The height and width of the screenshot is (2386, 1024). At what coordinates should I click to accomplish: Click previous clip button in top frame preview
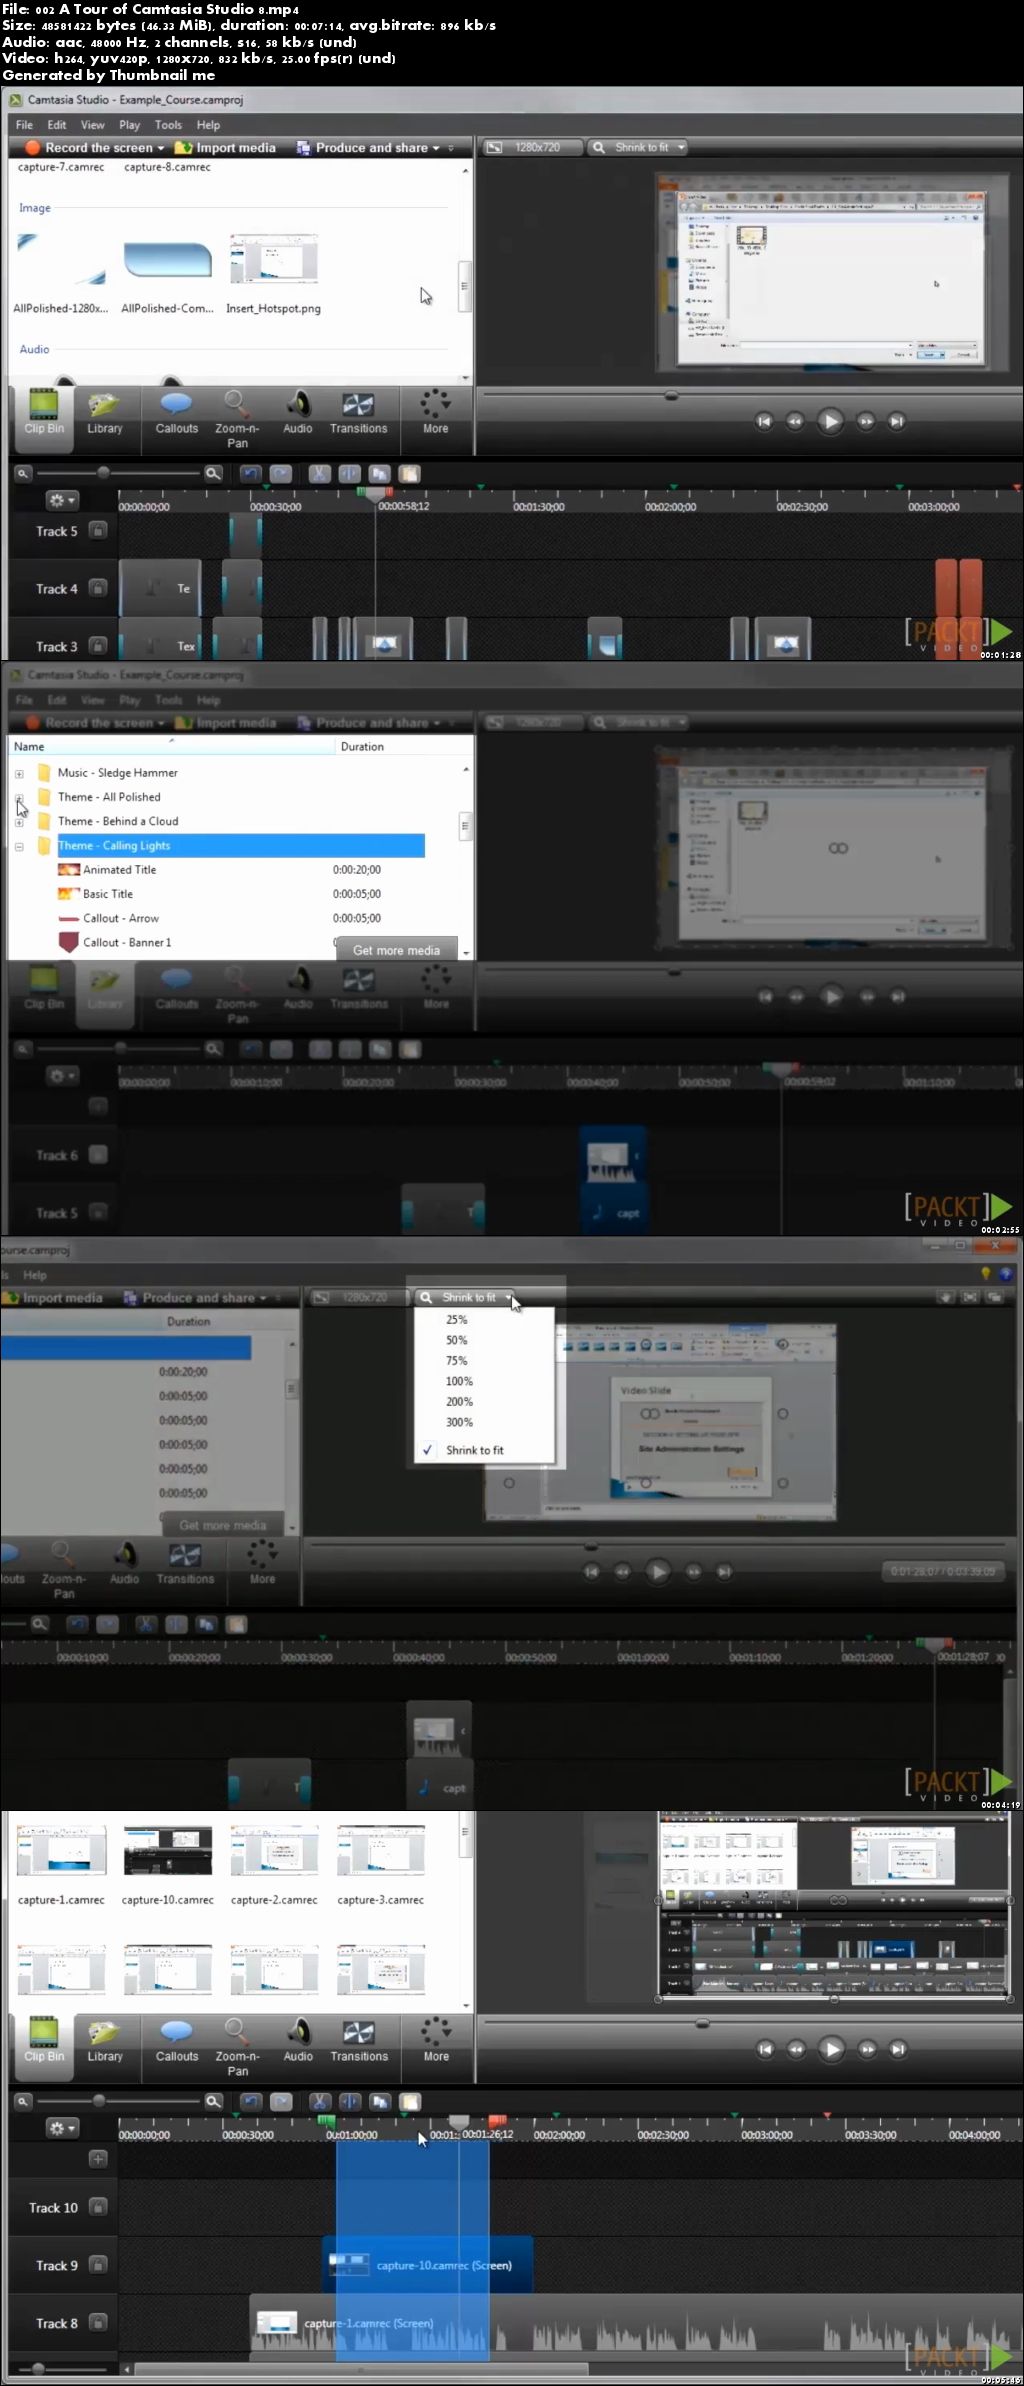point(764,421)
